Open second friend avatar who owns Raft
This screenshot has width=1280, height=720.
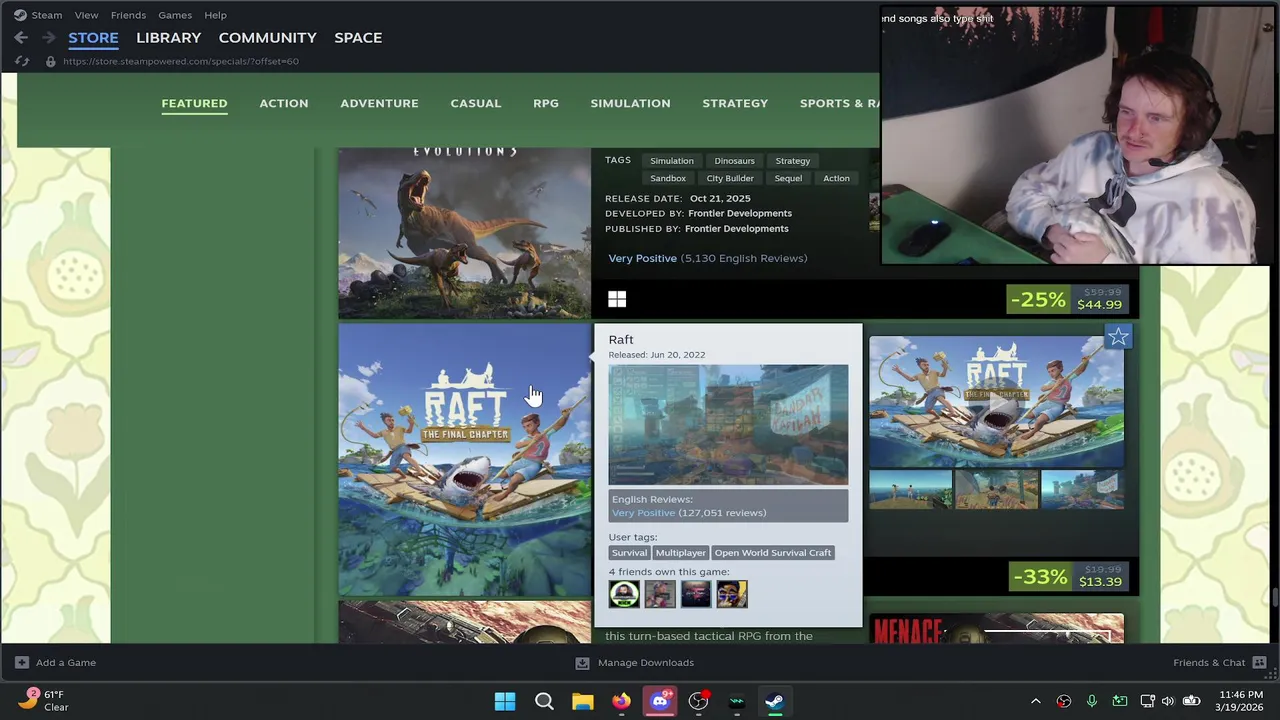tap(660, 594)
